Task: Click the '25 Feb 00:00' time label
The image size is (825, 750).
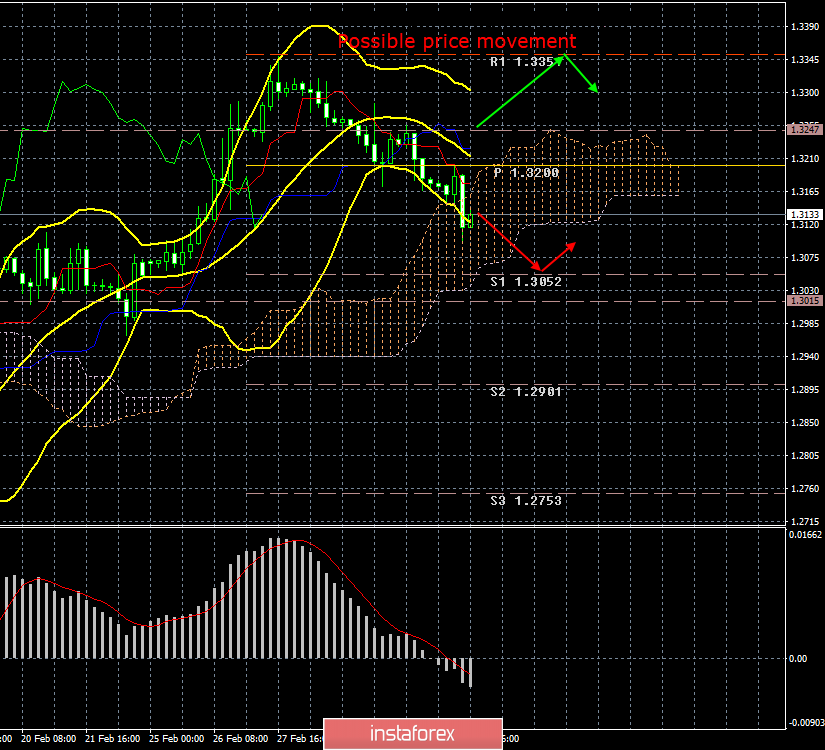Action: click(x=176, y=738)
